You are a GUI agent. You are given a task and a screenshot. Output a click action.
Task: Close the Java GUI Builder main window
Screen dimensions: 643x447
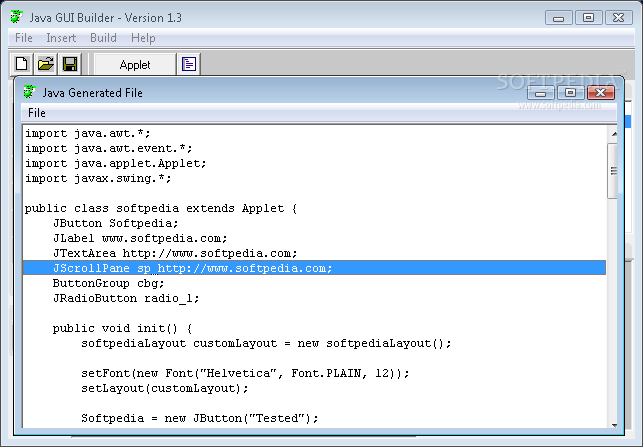point(618,18)
